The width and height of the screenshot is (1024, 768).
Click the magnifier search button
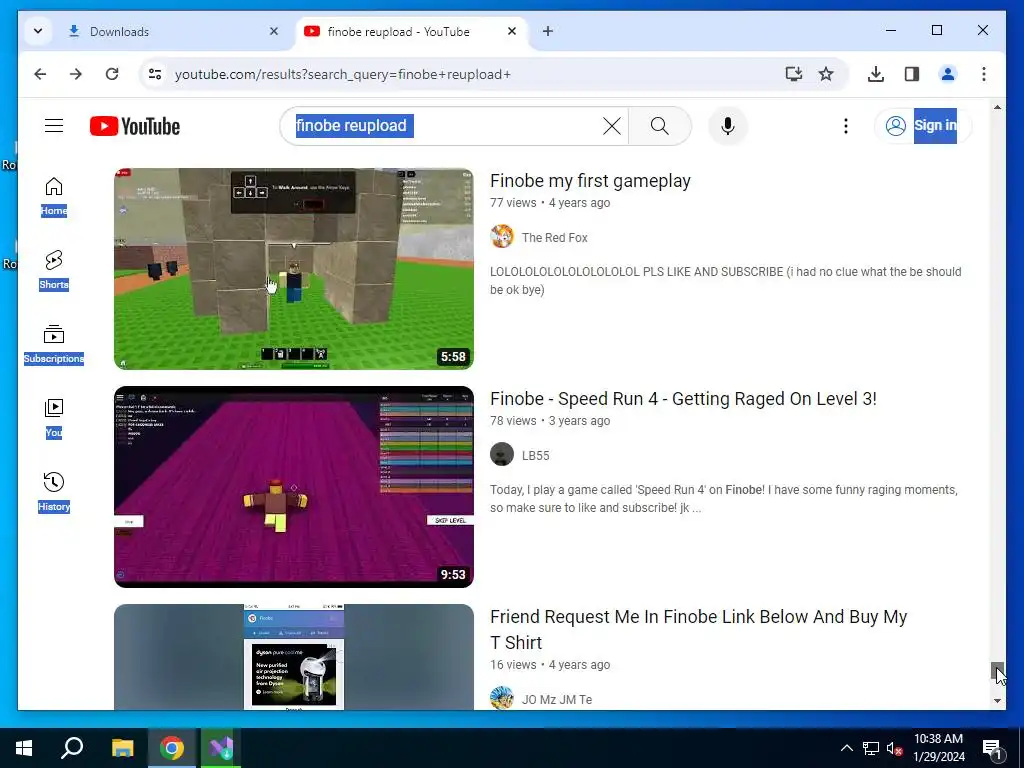pyautogui.click(x=660, y=125)
